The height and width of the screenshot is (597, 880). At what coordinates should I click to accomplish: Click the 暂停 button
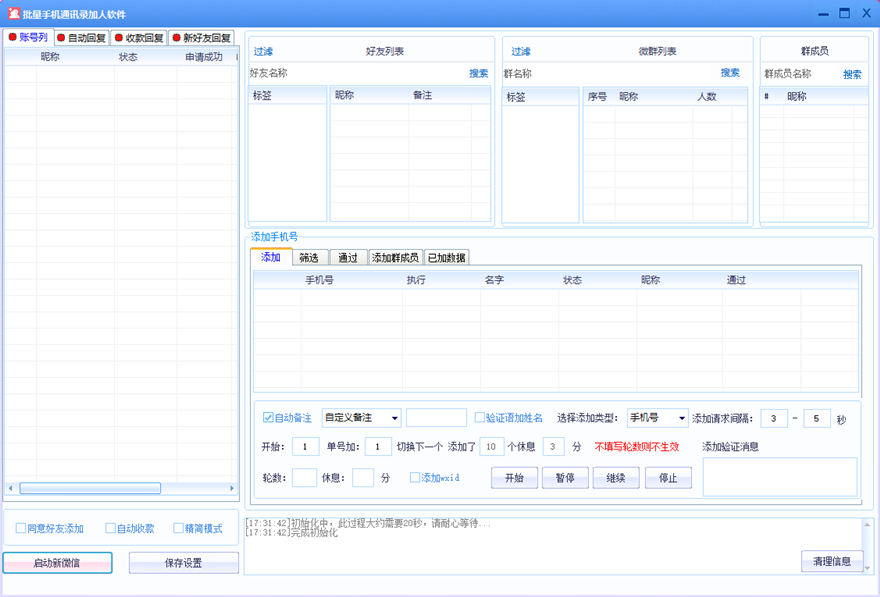[565, 478]
